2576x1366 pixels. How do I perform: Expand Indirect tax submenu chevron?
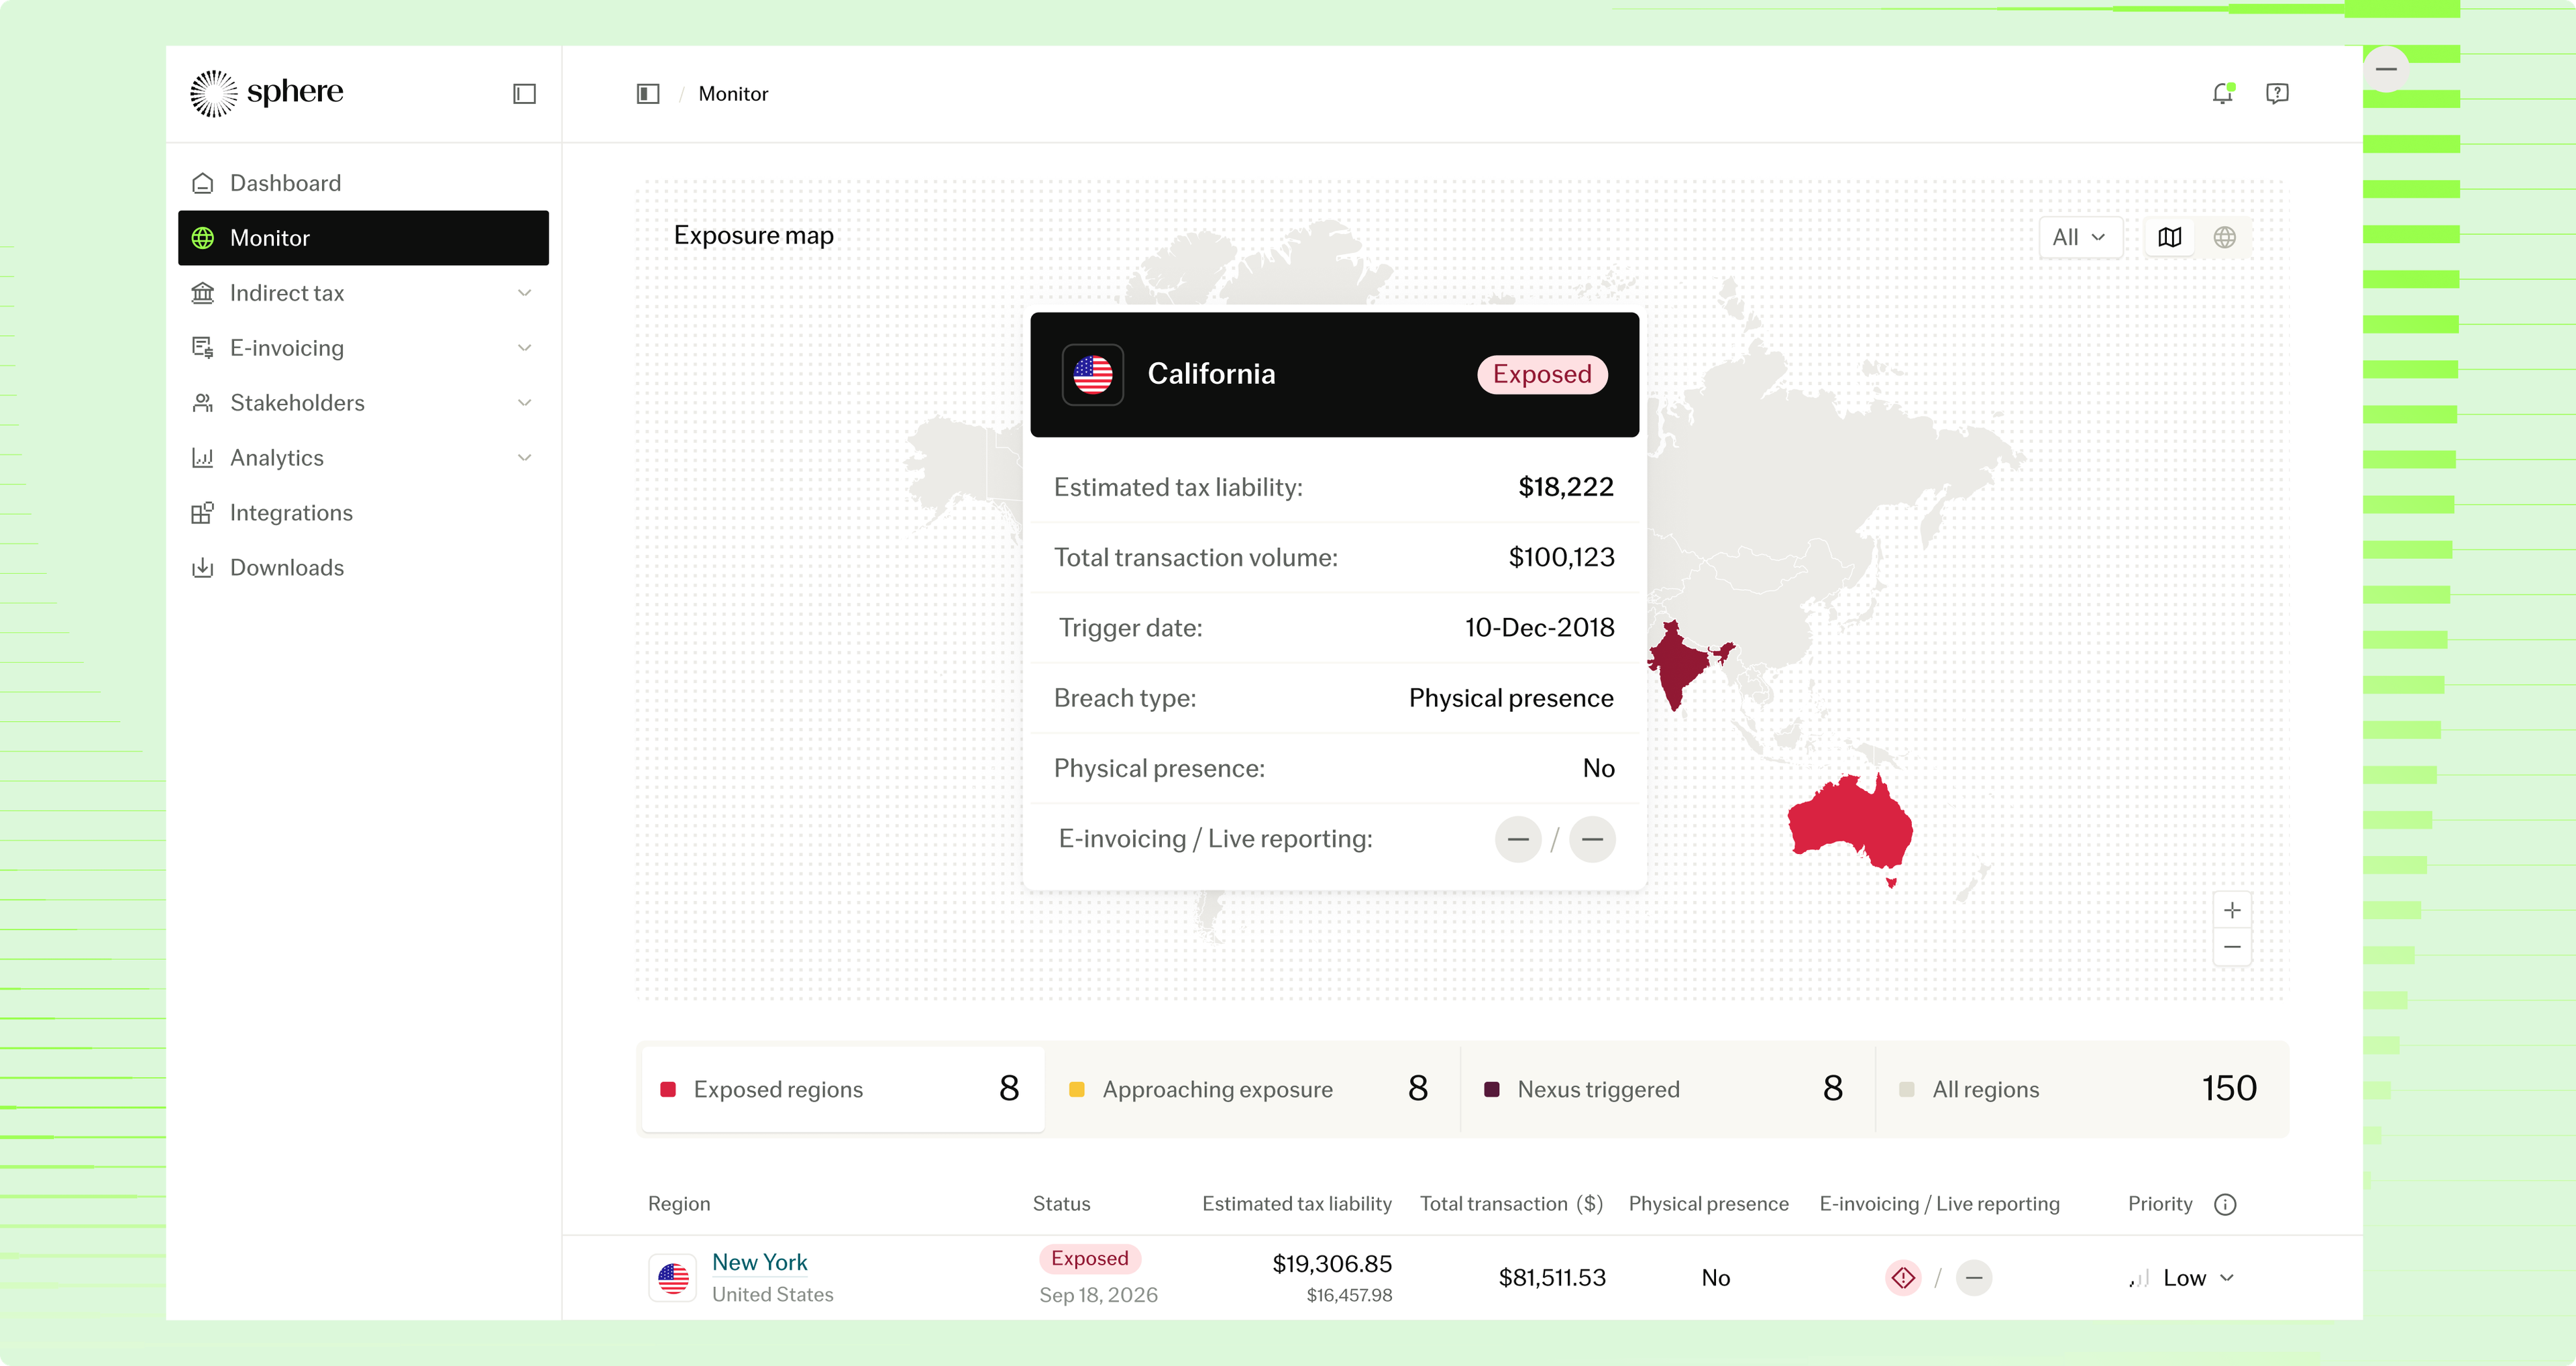click(525, 293)
